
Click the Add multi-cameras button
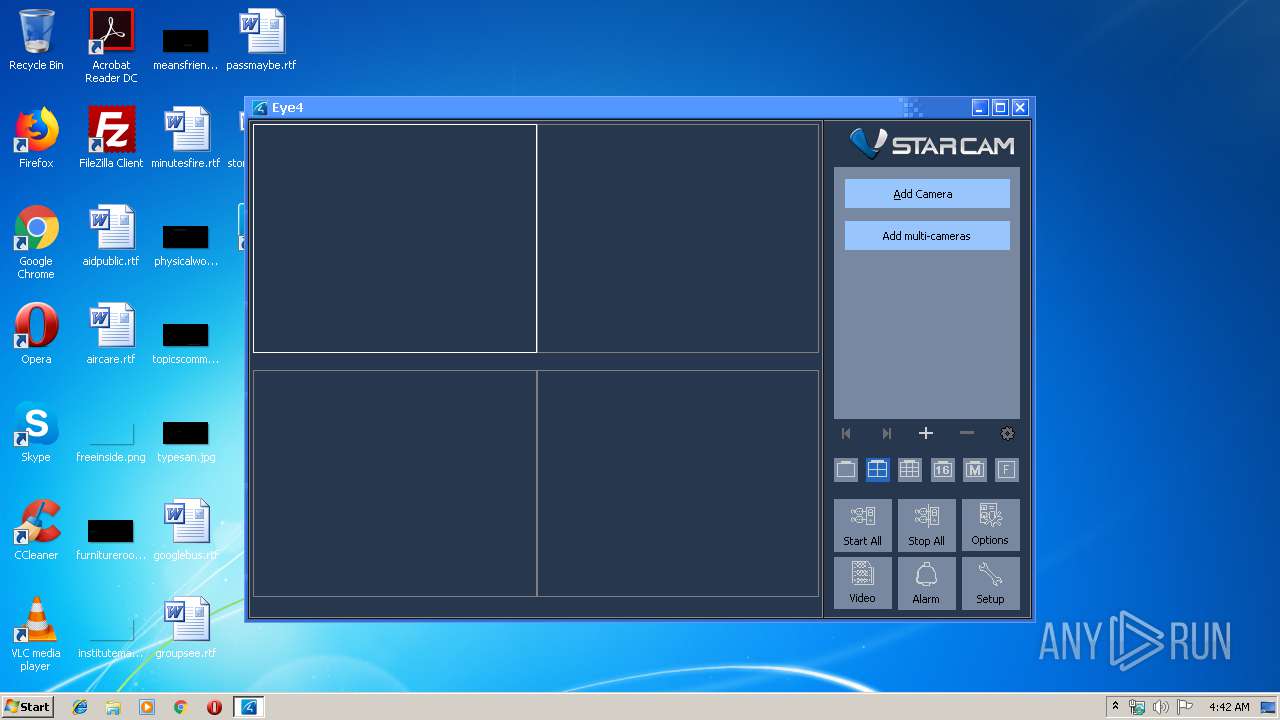927,236
